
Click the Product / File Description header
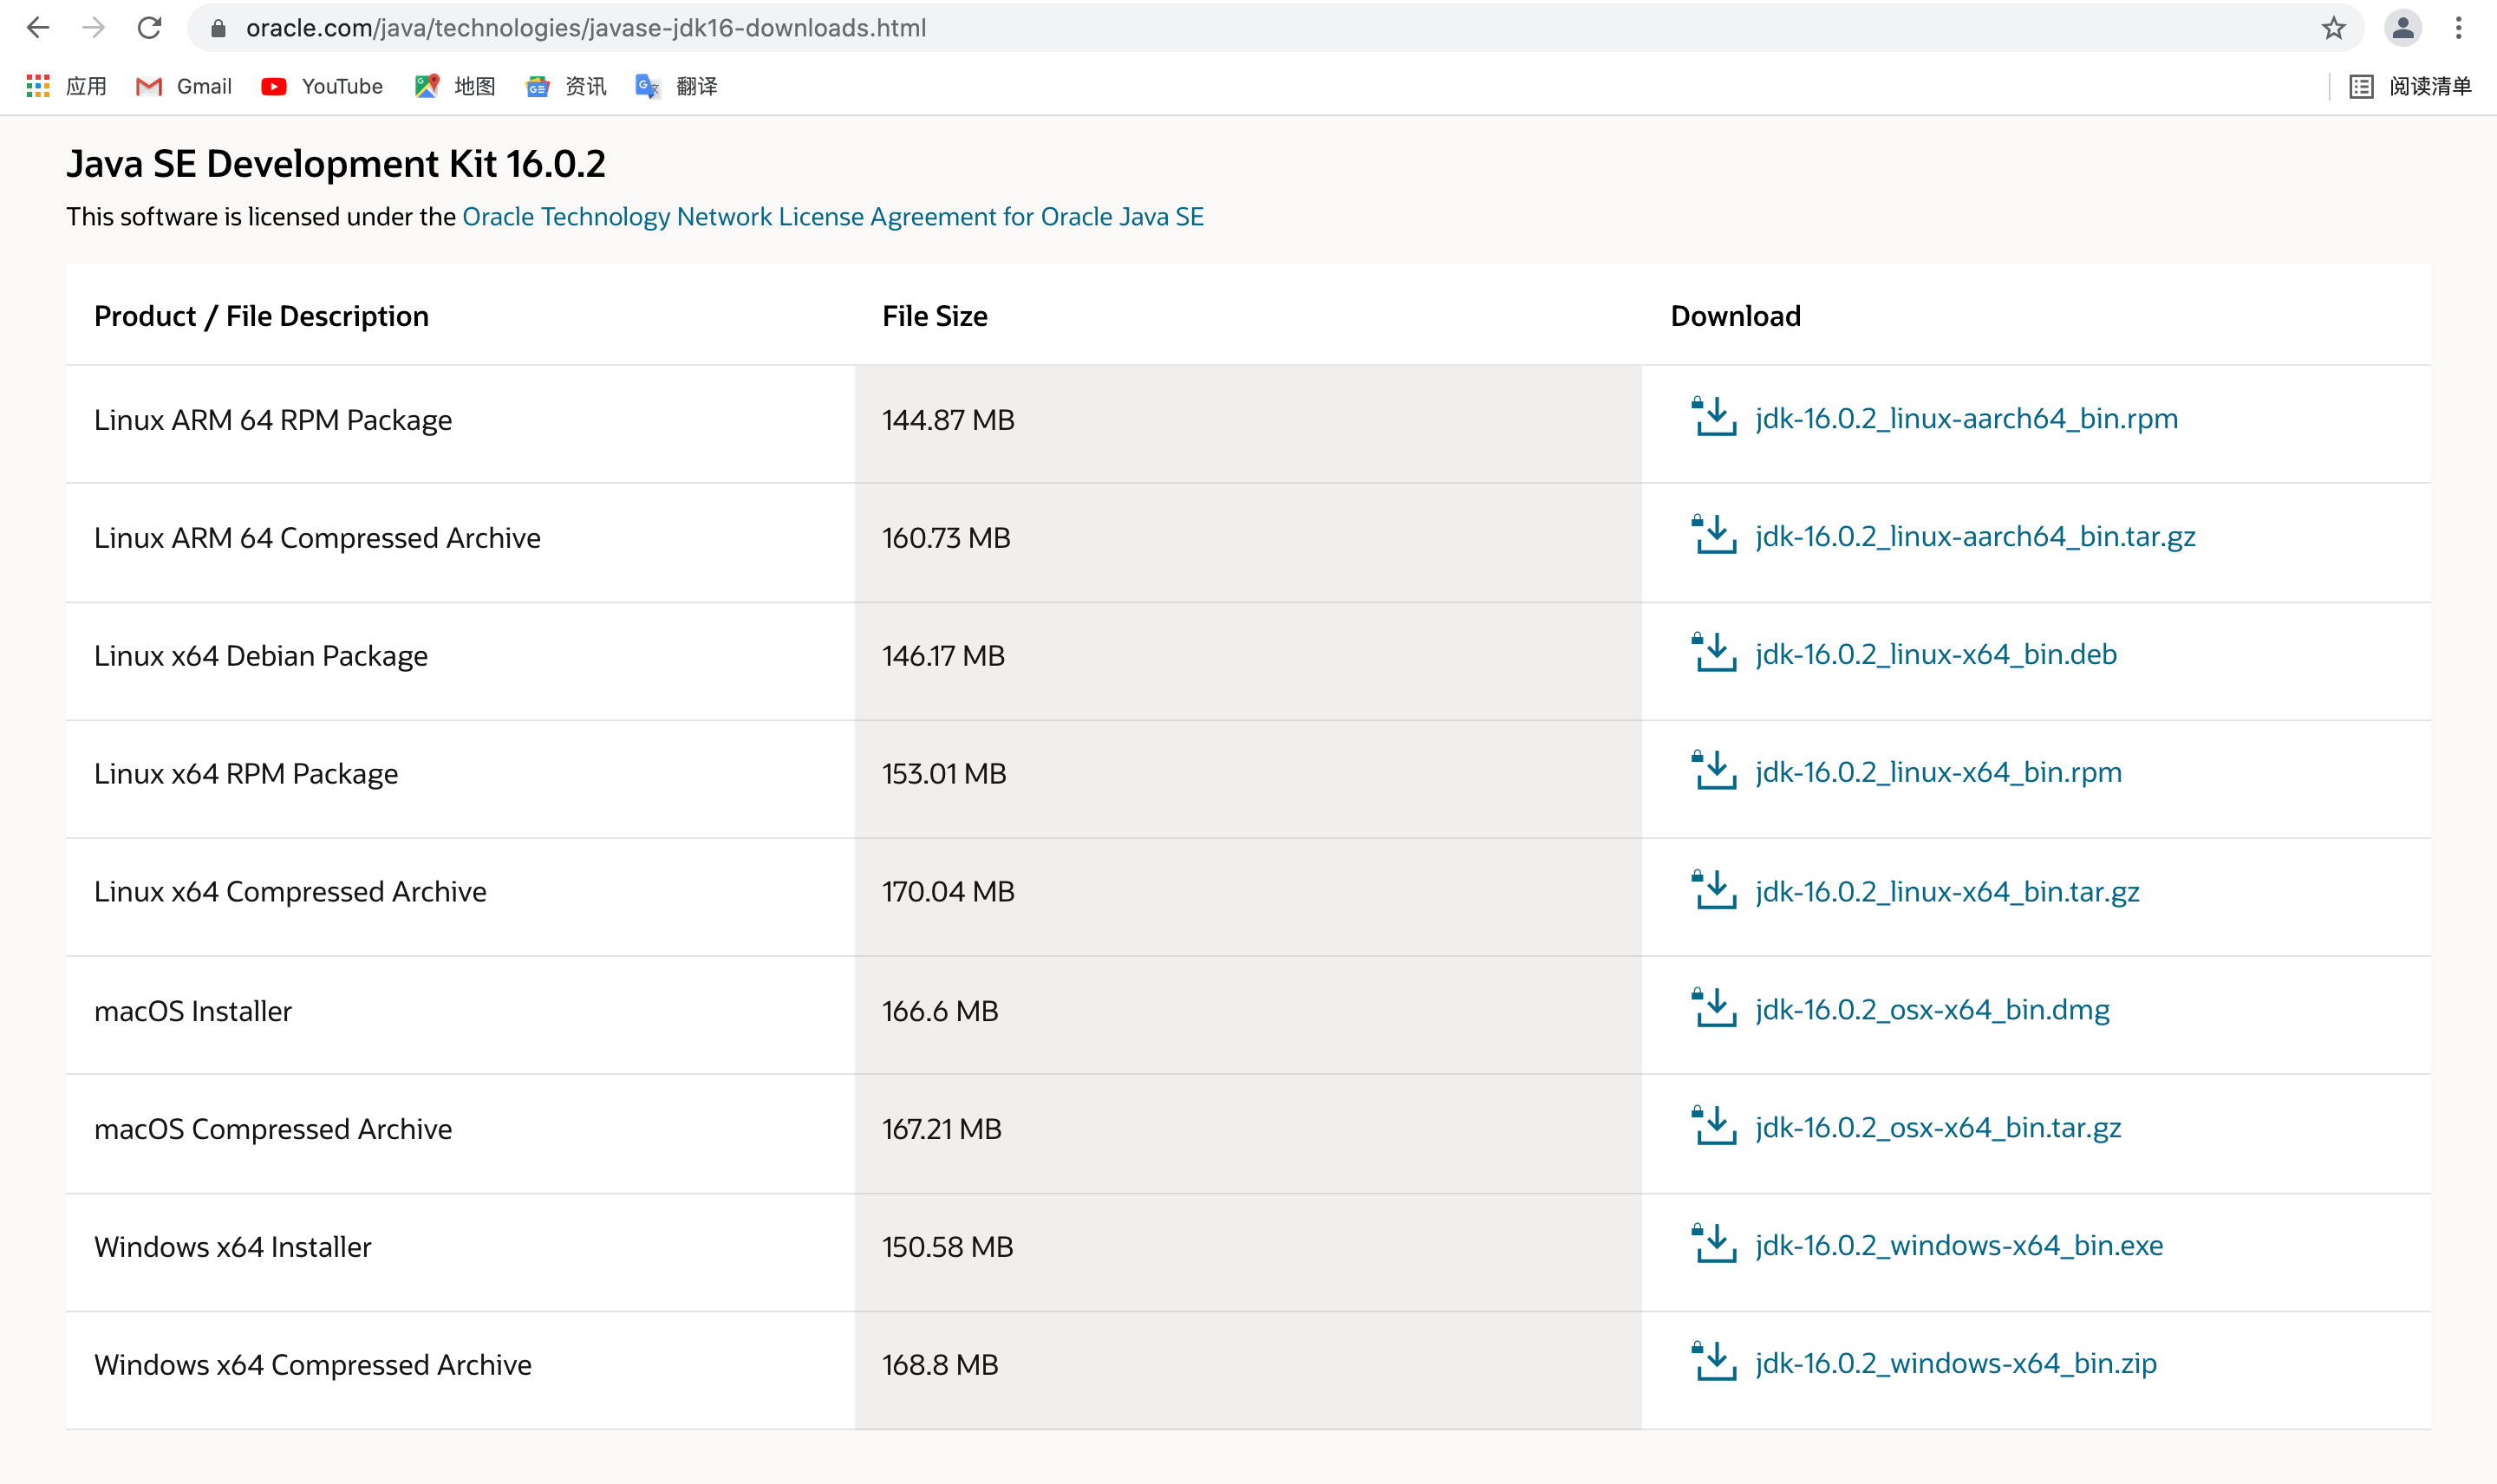261,316
